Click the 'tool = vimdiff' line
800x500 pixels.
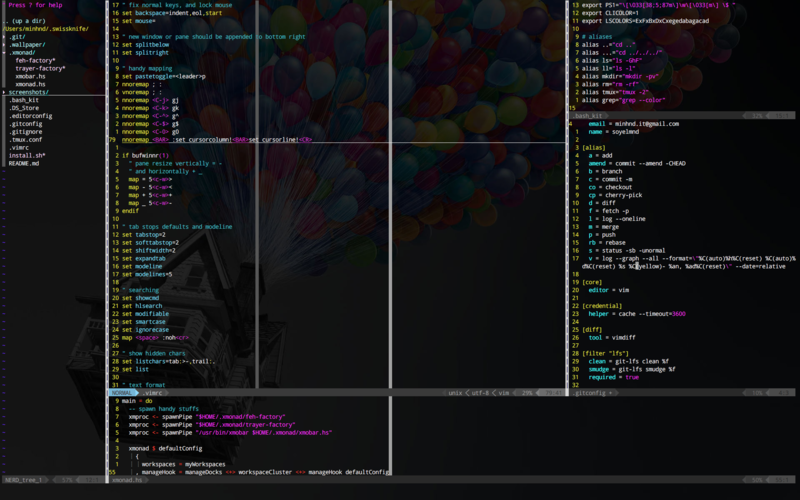612,338
